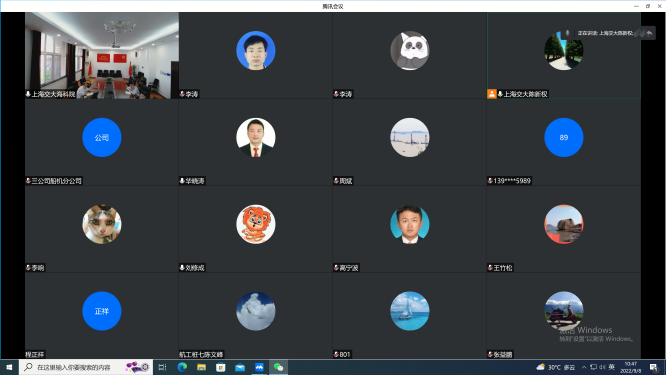Select the tree-lined path avatar of 上海交大陈新权
The image size is (666, 375).
[564, 51]
